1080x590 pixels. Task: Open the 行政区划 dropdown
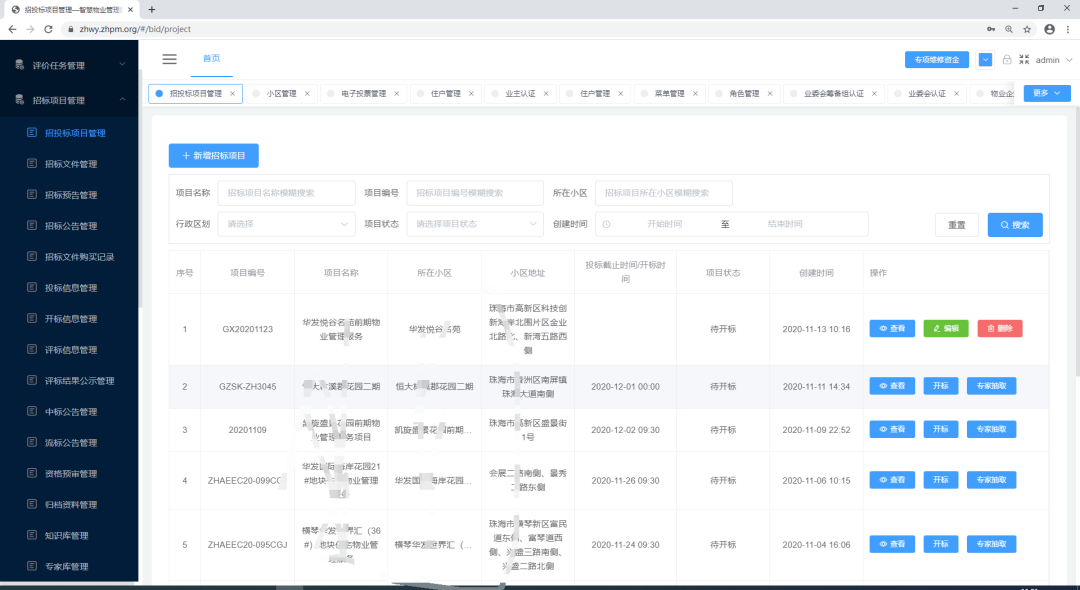(x=288, y=224)
